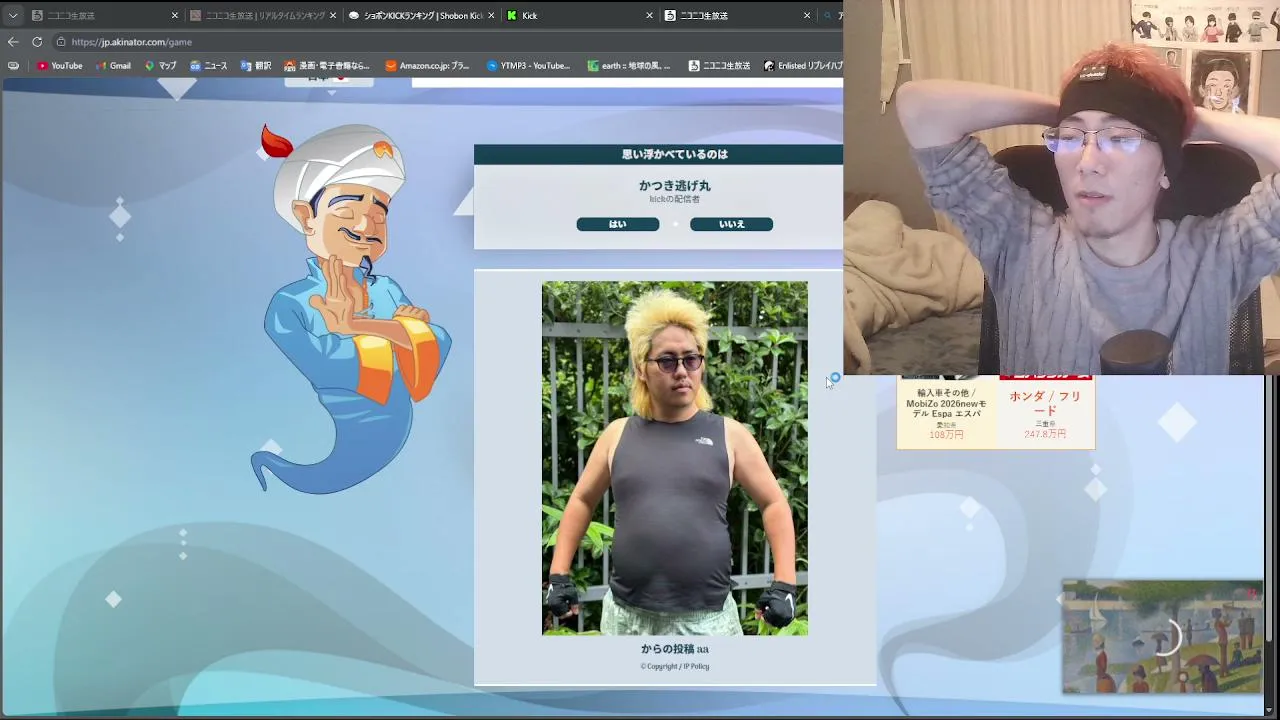Click the floating painting video player
Viewport: 1280px width, 720px height.
point(1162,636)
